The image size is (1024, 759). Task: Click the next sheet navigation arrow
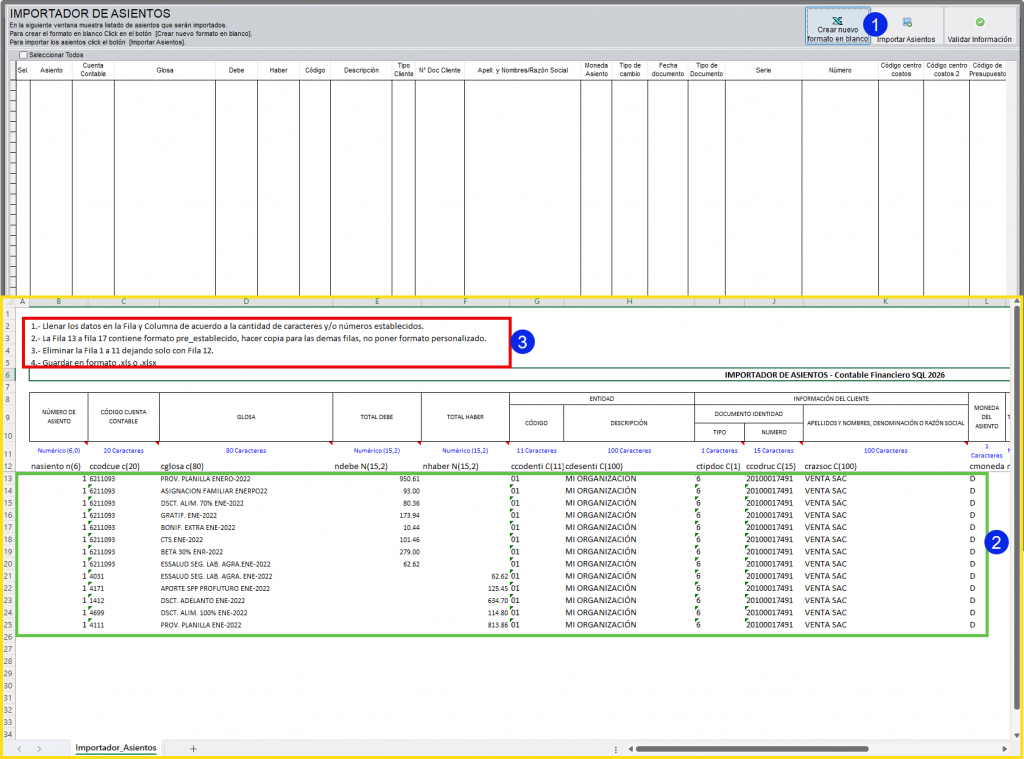pos(39,749)
